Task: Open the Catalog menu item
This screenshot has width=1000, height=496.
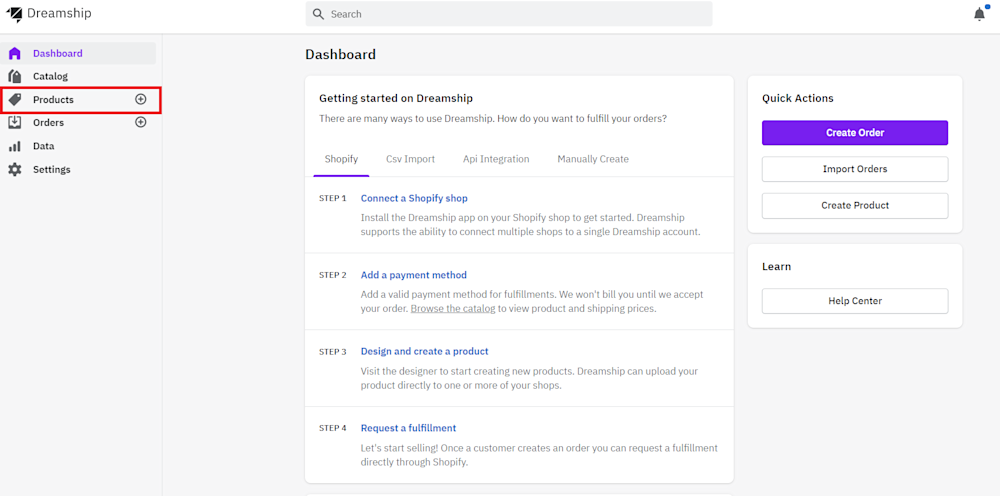Action: tap(79, 77)
